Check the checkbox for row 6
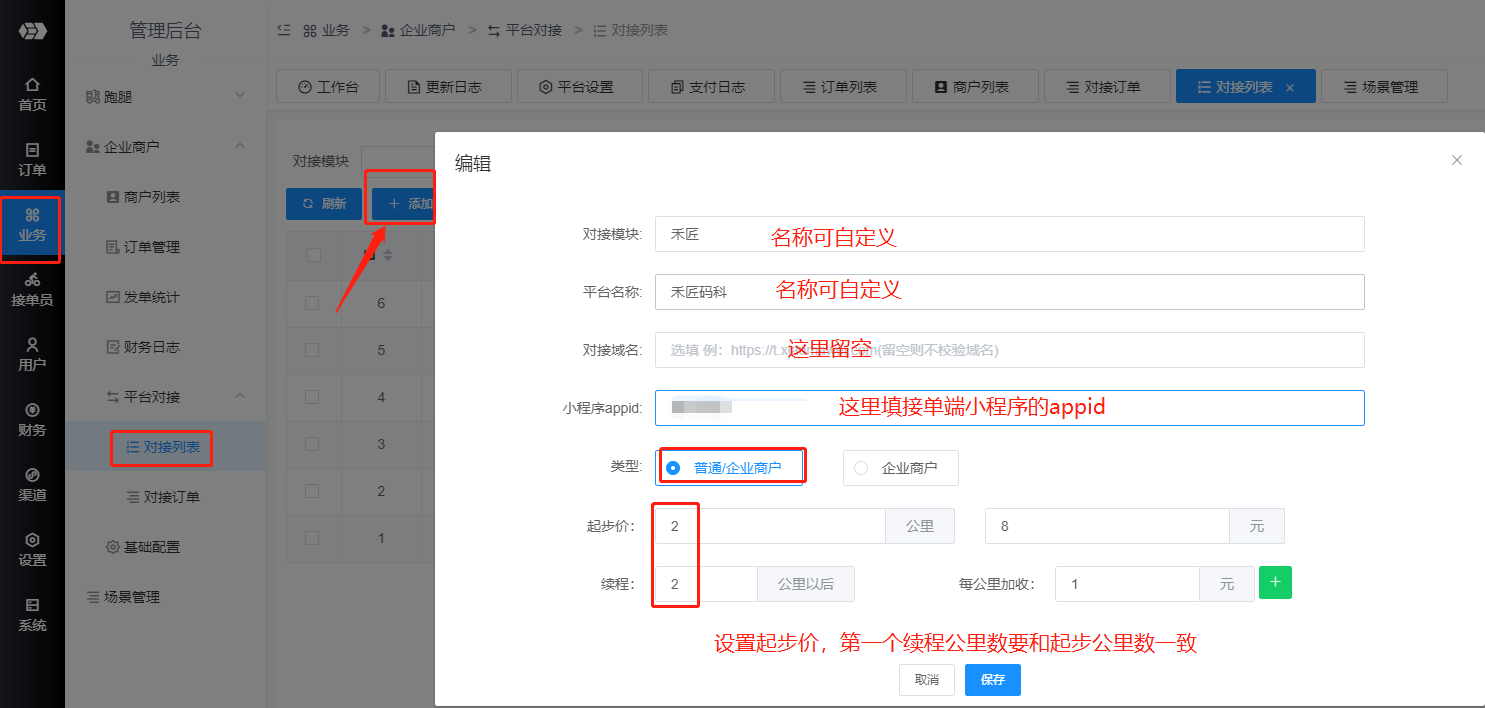 tap(312, 302)
